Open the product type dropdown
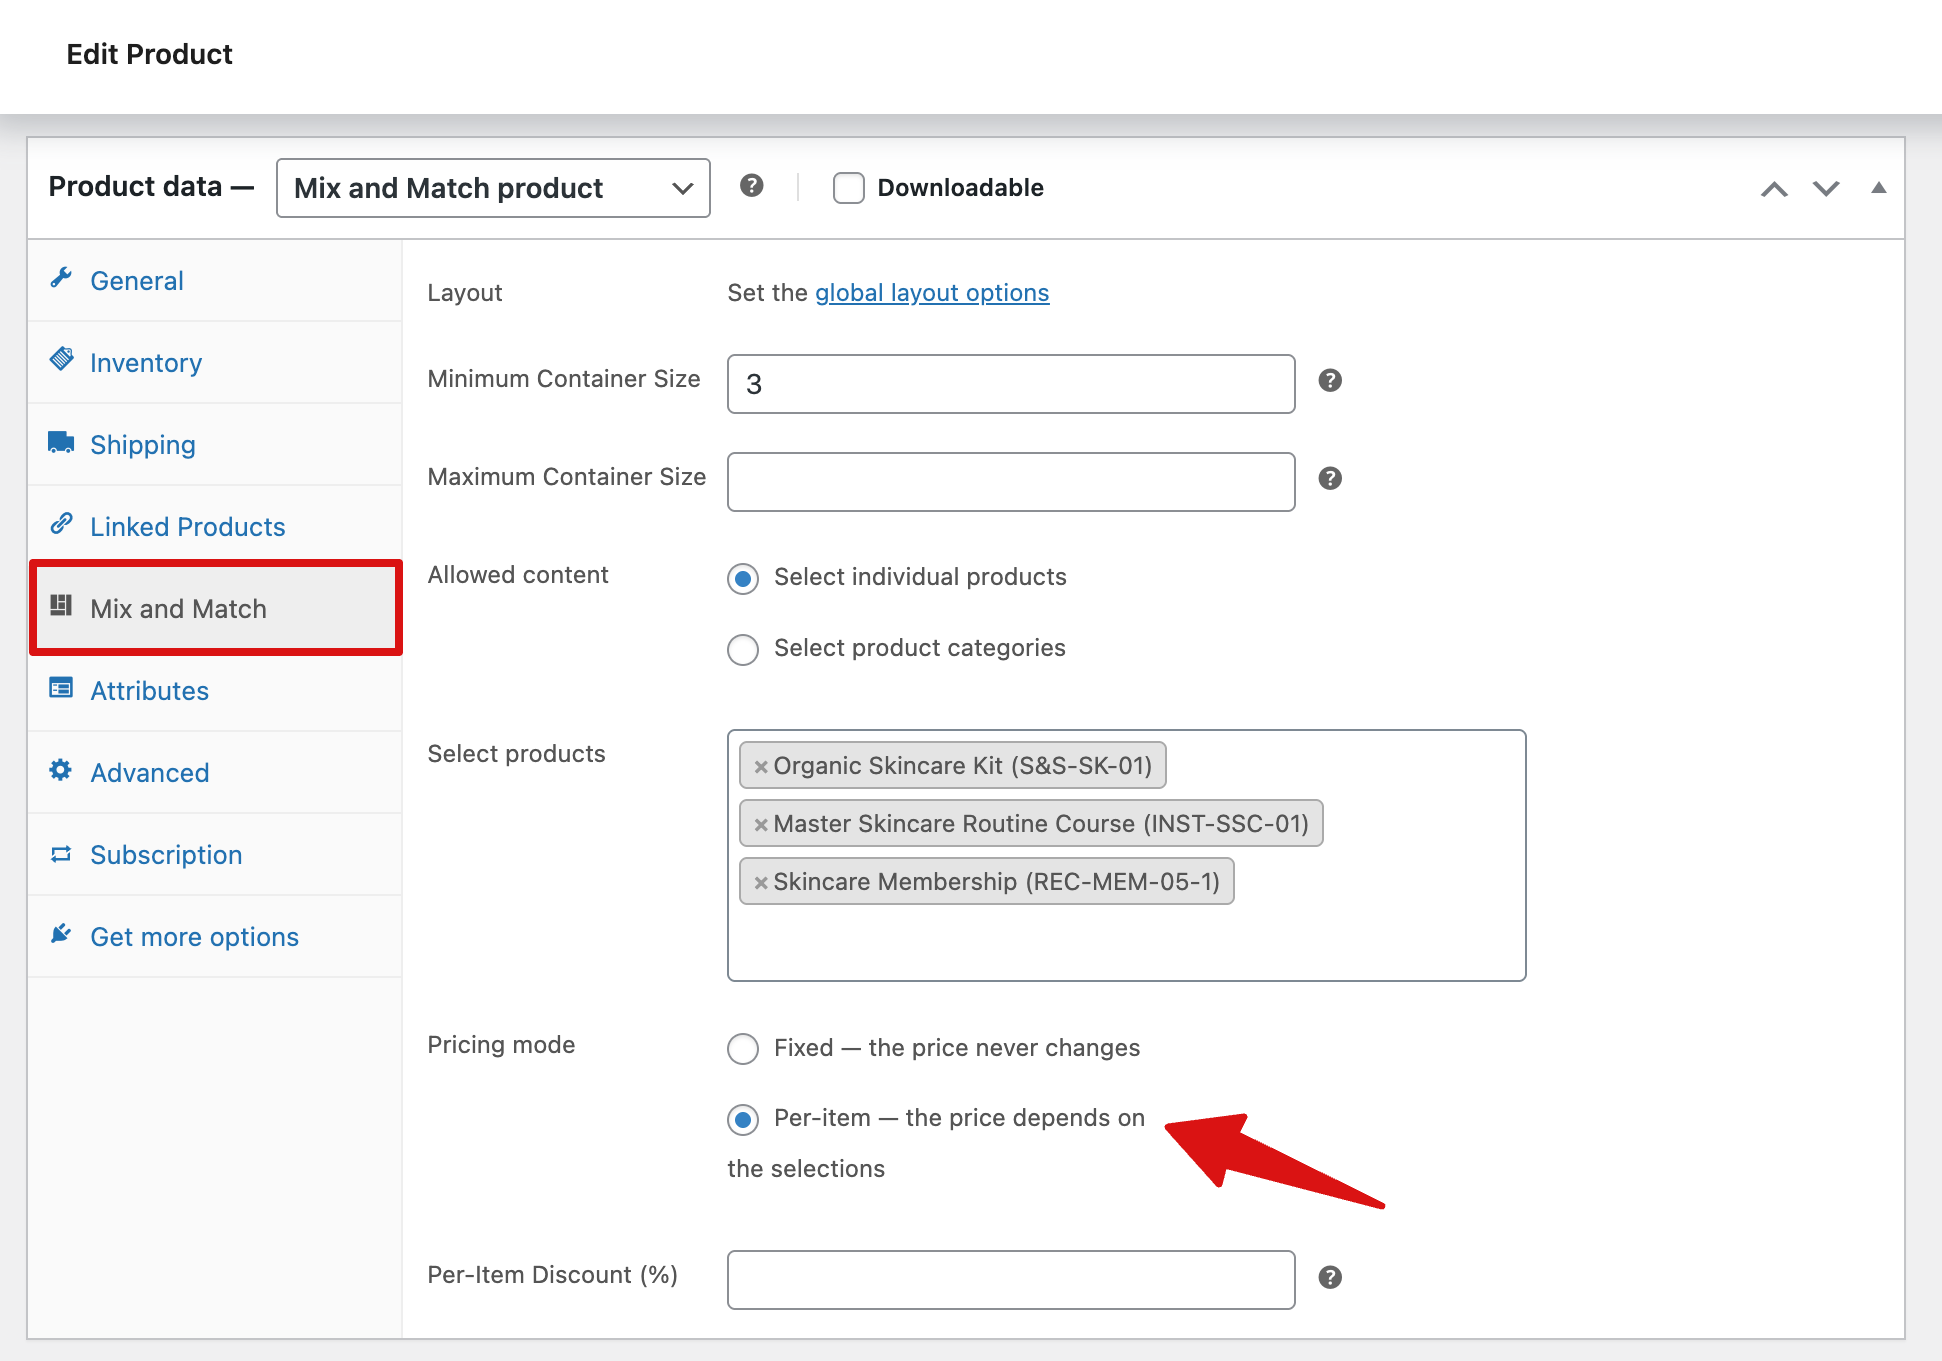This screenshot has width=1942, height=1361. (x=493, y=187)
